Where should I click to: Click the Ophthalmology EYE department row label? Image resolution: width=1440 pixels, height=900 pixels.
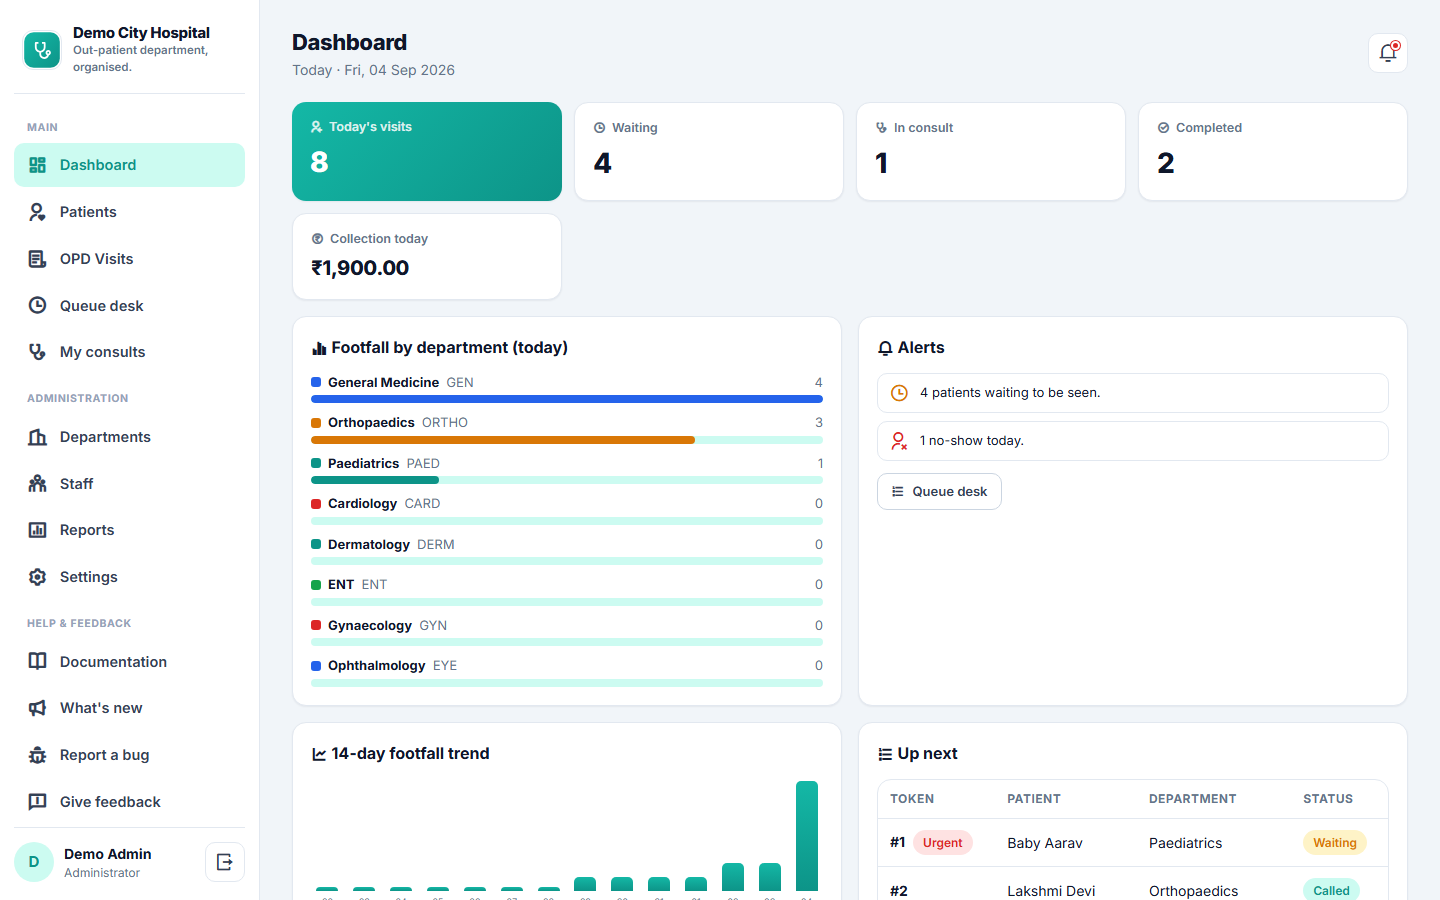[x=392, y=665]
